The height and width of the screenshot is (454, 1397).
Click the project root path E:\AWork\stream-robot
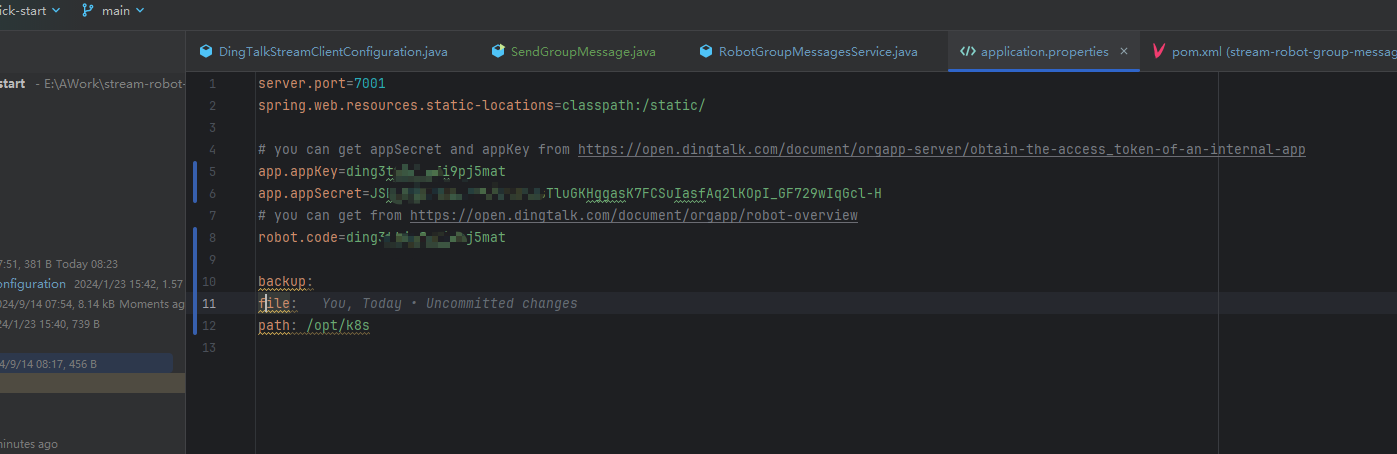(114, 84)
